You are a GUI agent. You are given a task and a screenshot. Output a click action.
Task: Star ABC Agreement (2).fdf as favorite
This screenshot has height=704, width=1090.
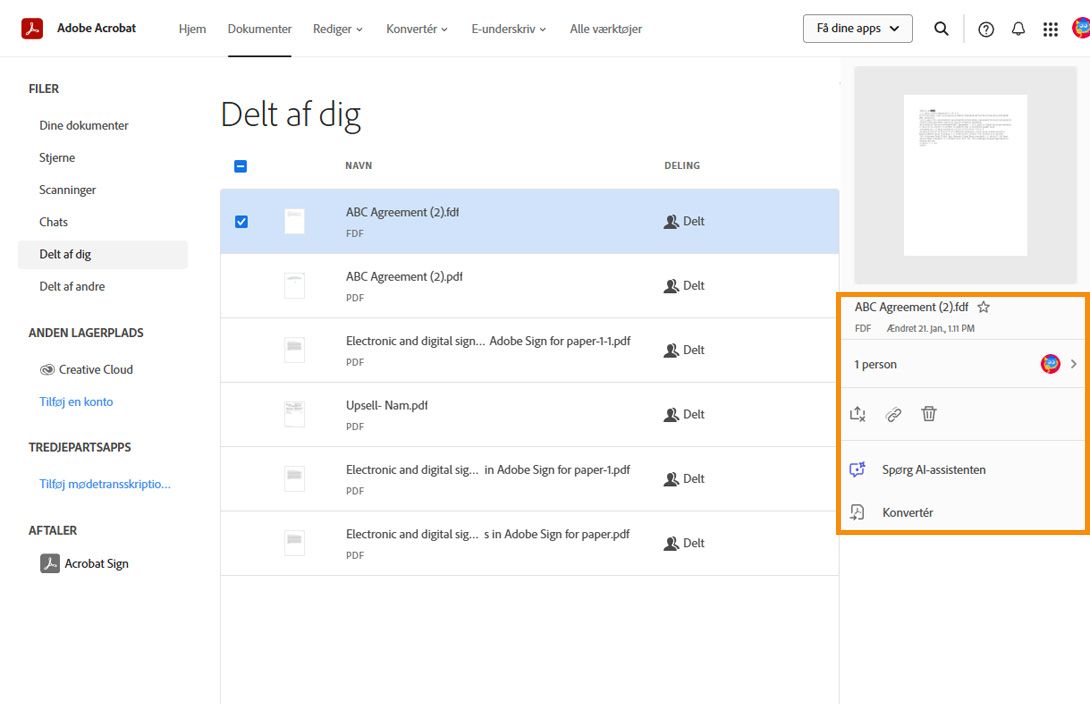coord(983,307)
